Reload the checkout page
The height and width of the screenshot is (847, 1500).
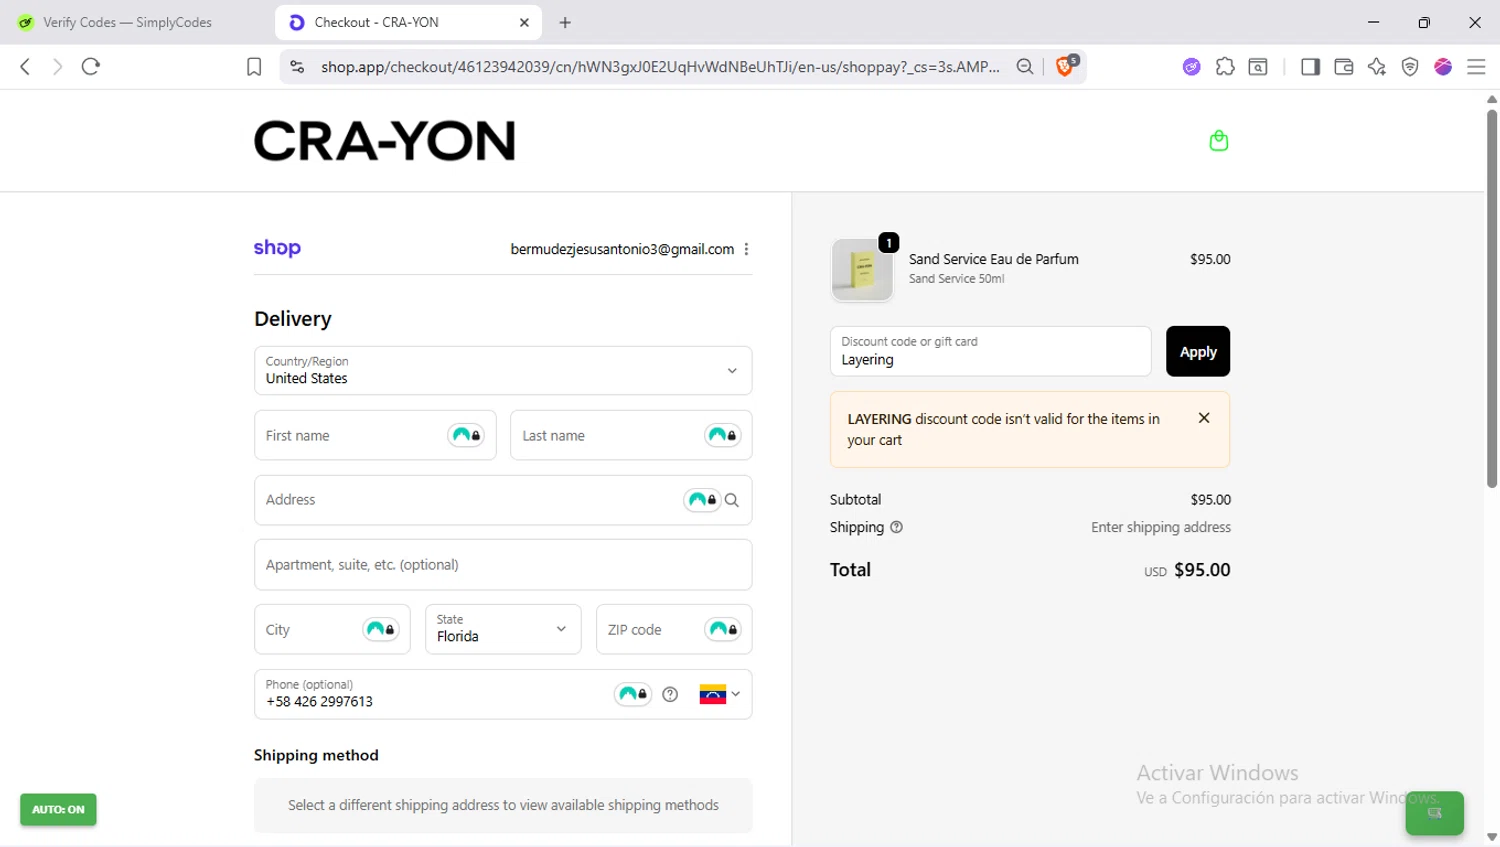(x=91, y=67)
